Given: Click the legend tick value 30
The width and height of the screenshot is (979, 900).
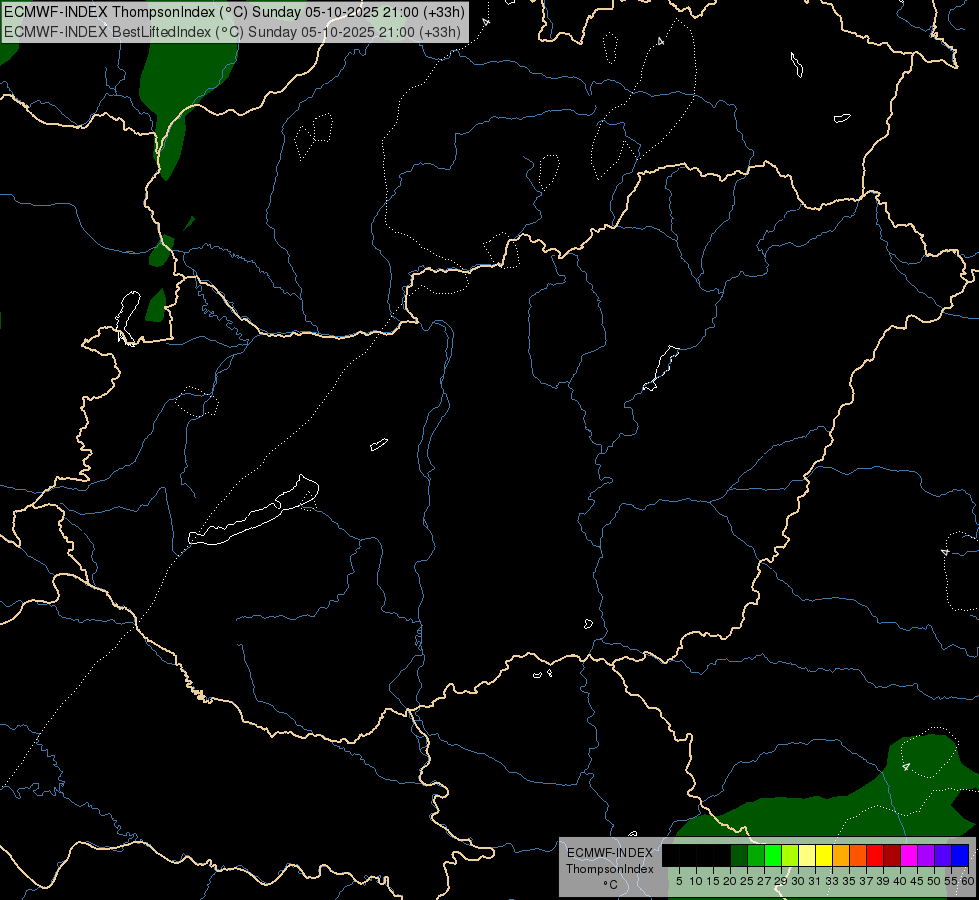Looking at the screenshot, I should pyautogui.click(x=798, y=881).
